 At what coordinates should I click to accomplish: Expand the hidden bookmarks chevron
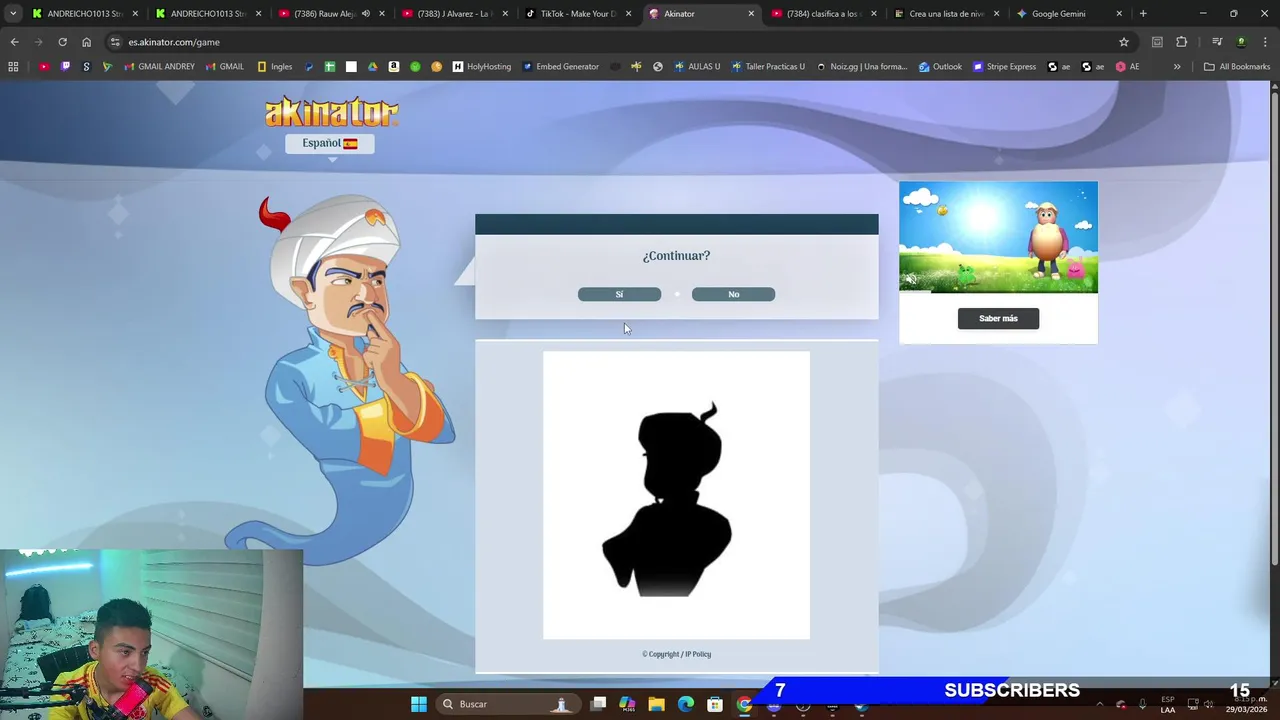coord(1177,67)
